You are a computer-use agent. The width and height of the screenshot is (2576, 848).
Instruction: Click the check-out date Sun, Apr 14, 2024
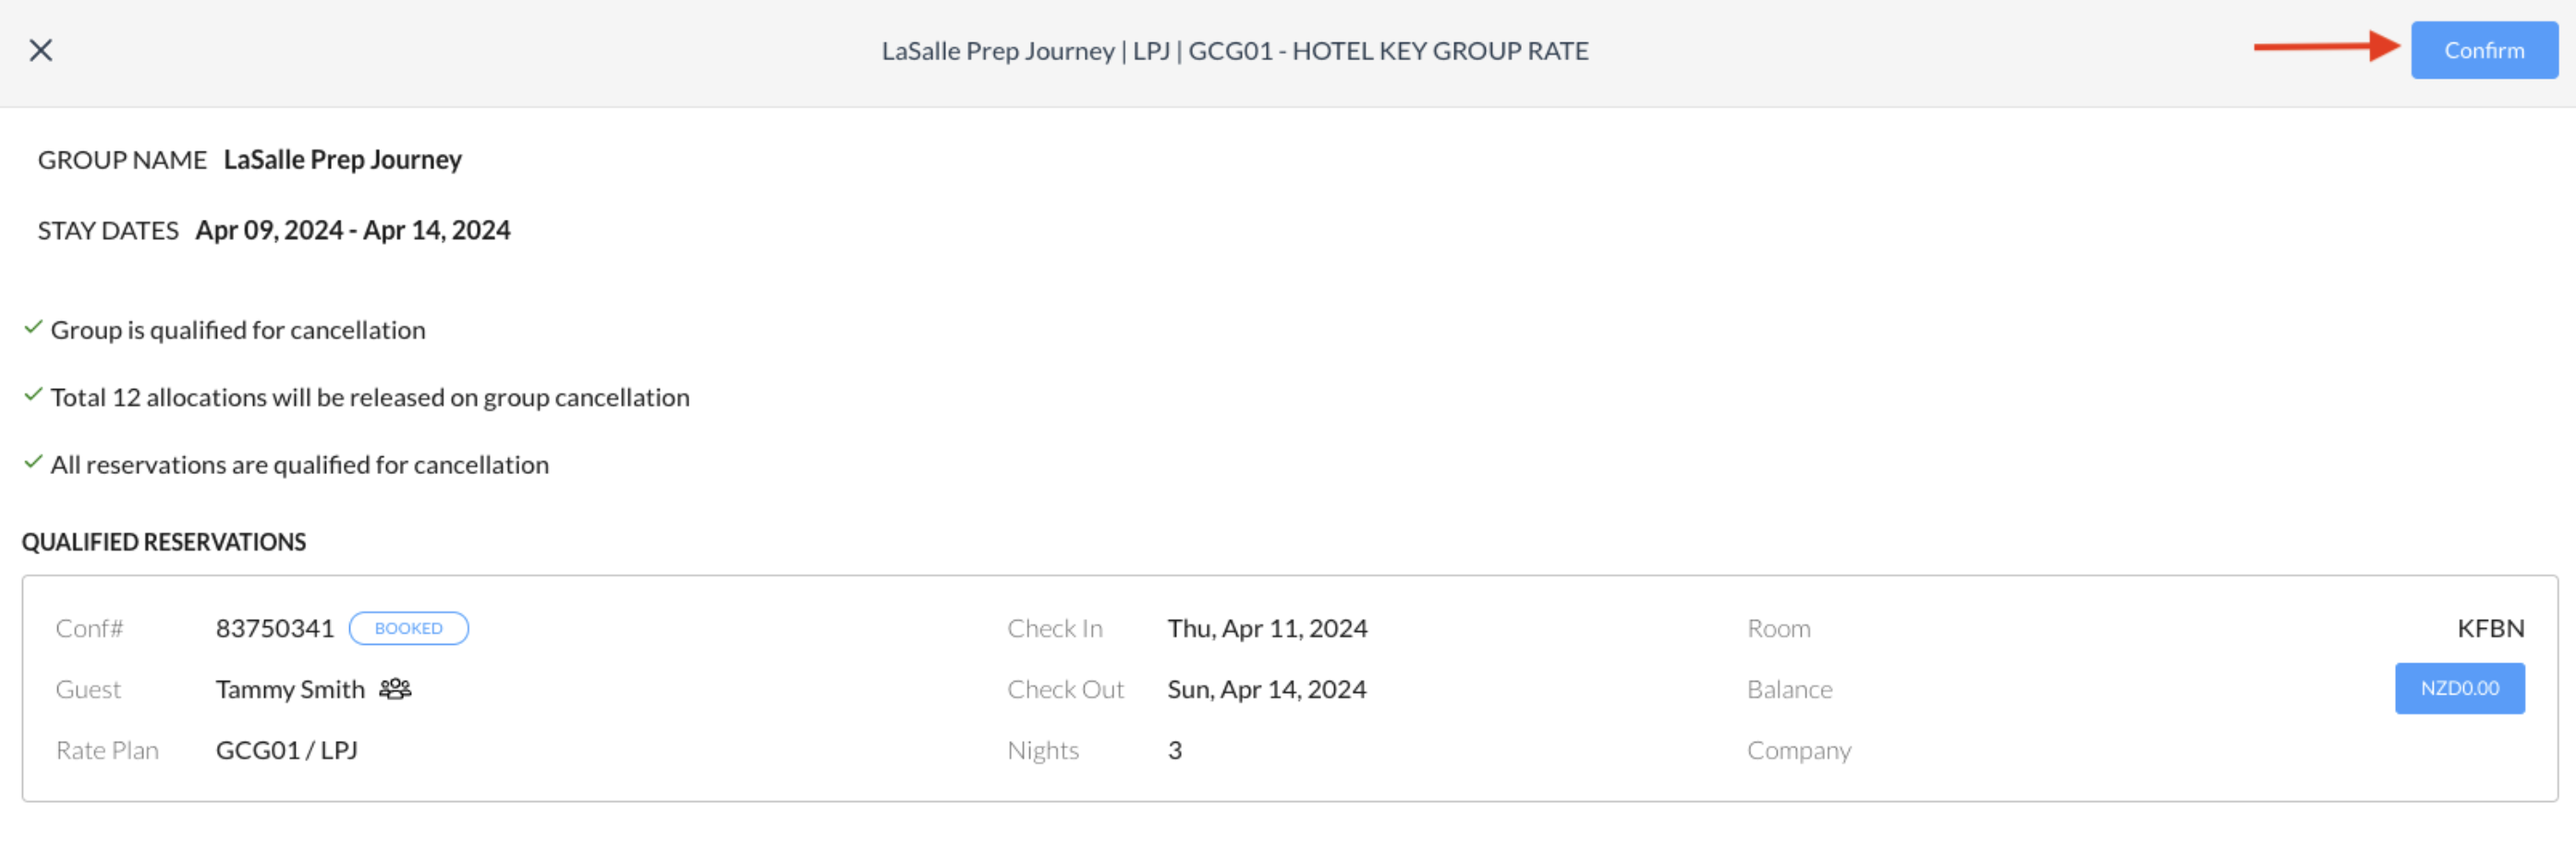(x=1266, y=689)
